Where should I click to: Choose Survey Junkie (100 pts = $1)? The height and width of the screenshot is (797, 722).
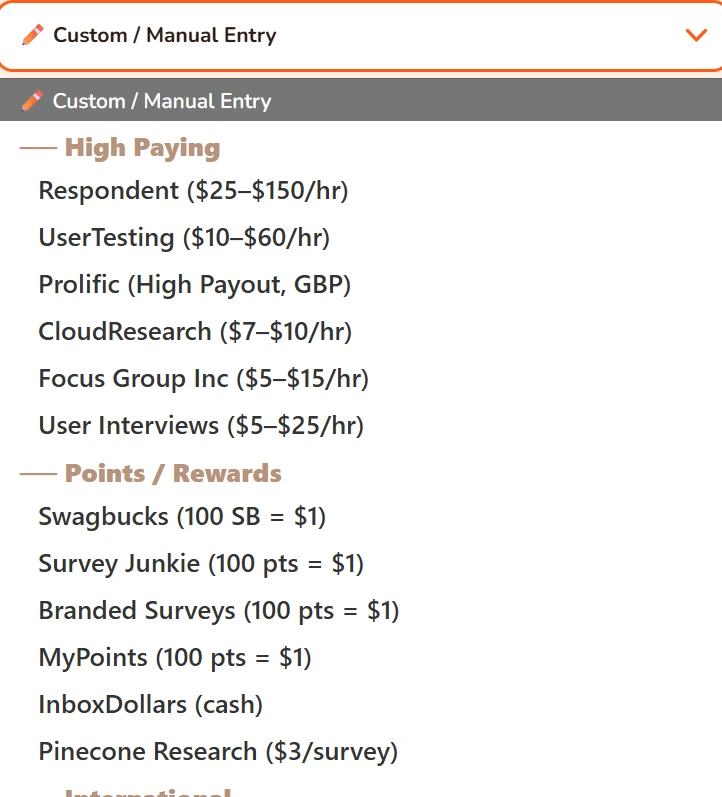(x=201, y=563)
